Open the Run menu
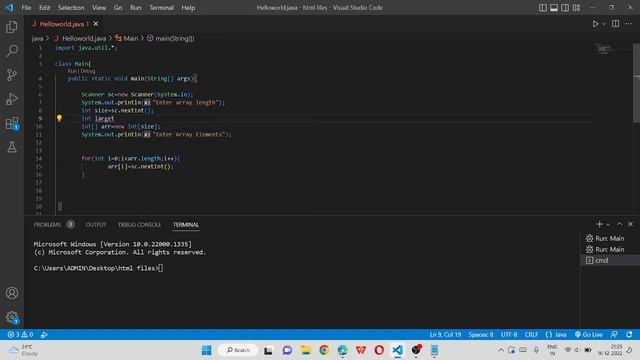Image resolution: width=640 pixels, height=360 pixels. 136,8
